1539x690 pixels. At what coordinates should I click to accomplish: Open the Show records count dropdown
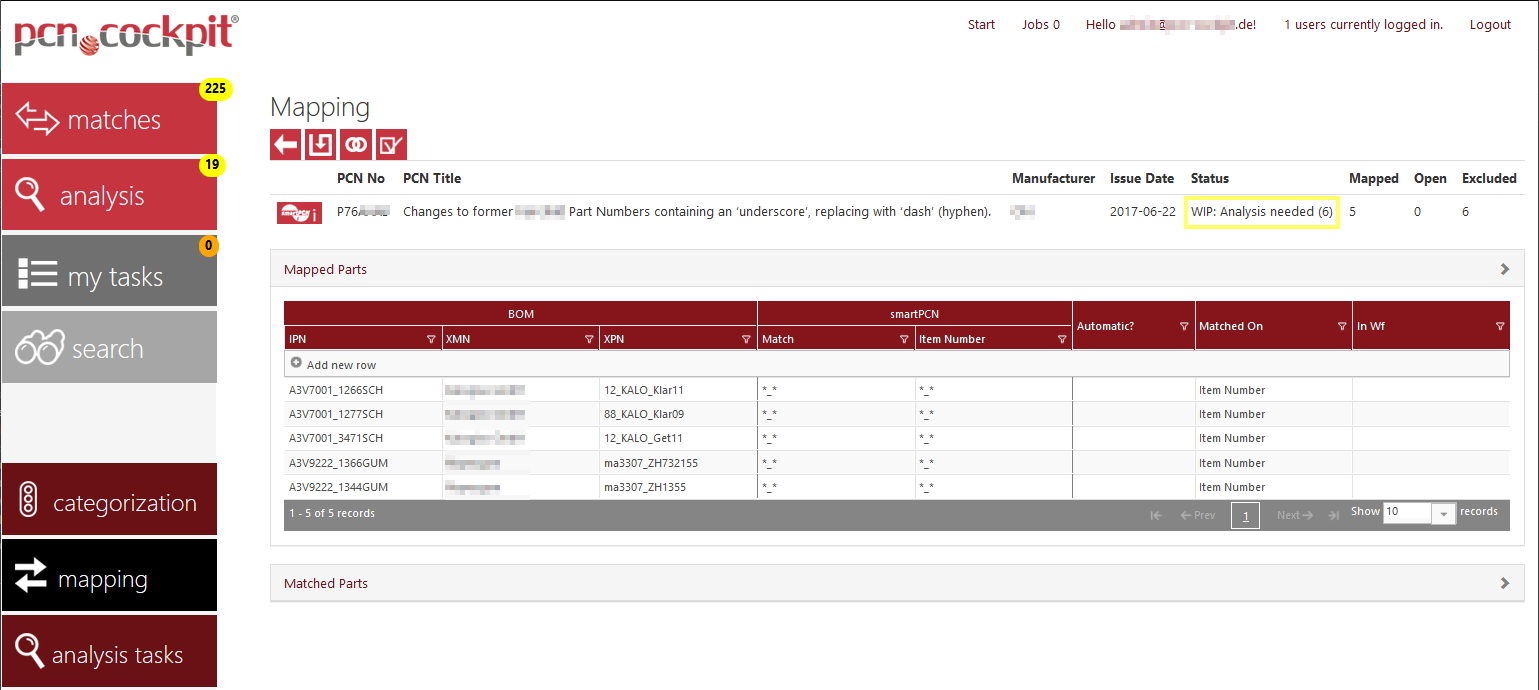[x=1443, y=513]
